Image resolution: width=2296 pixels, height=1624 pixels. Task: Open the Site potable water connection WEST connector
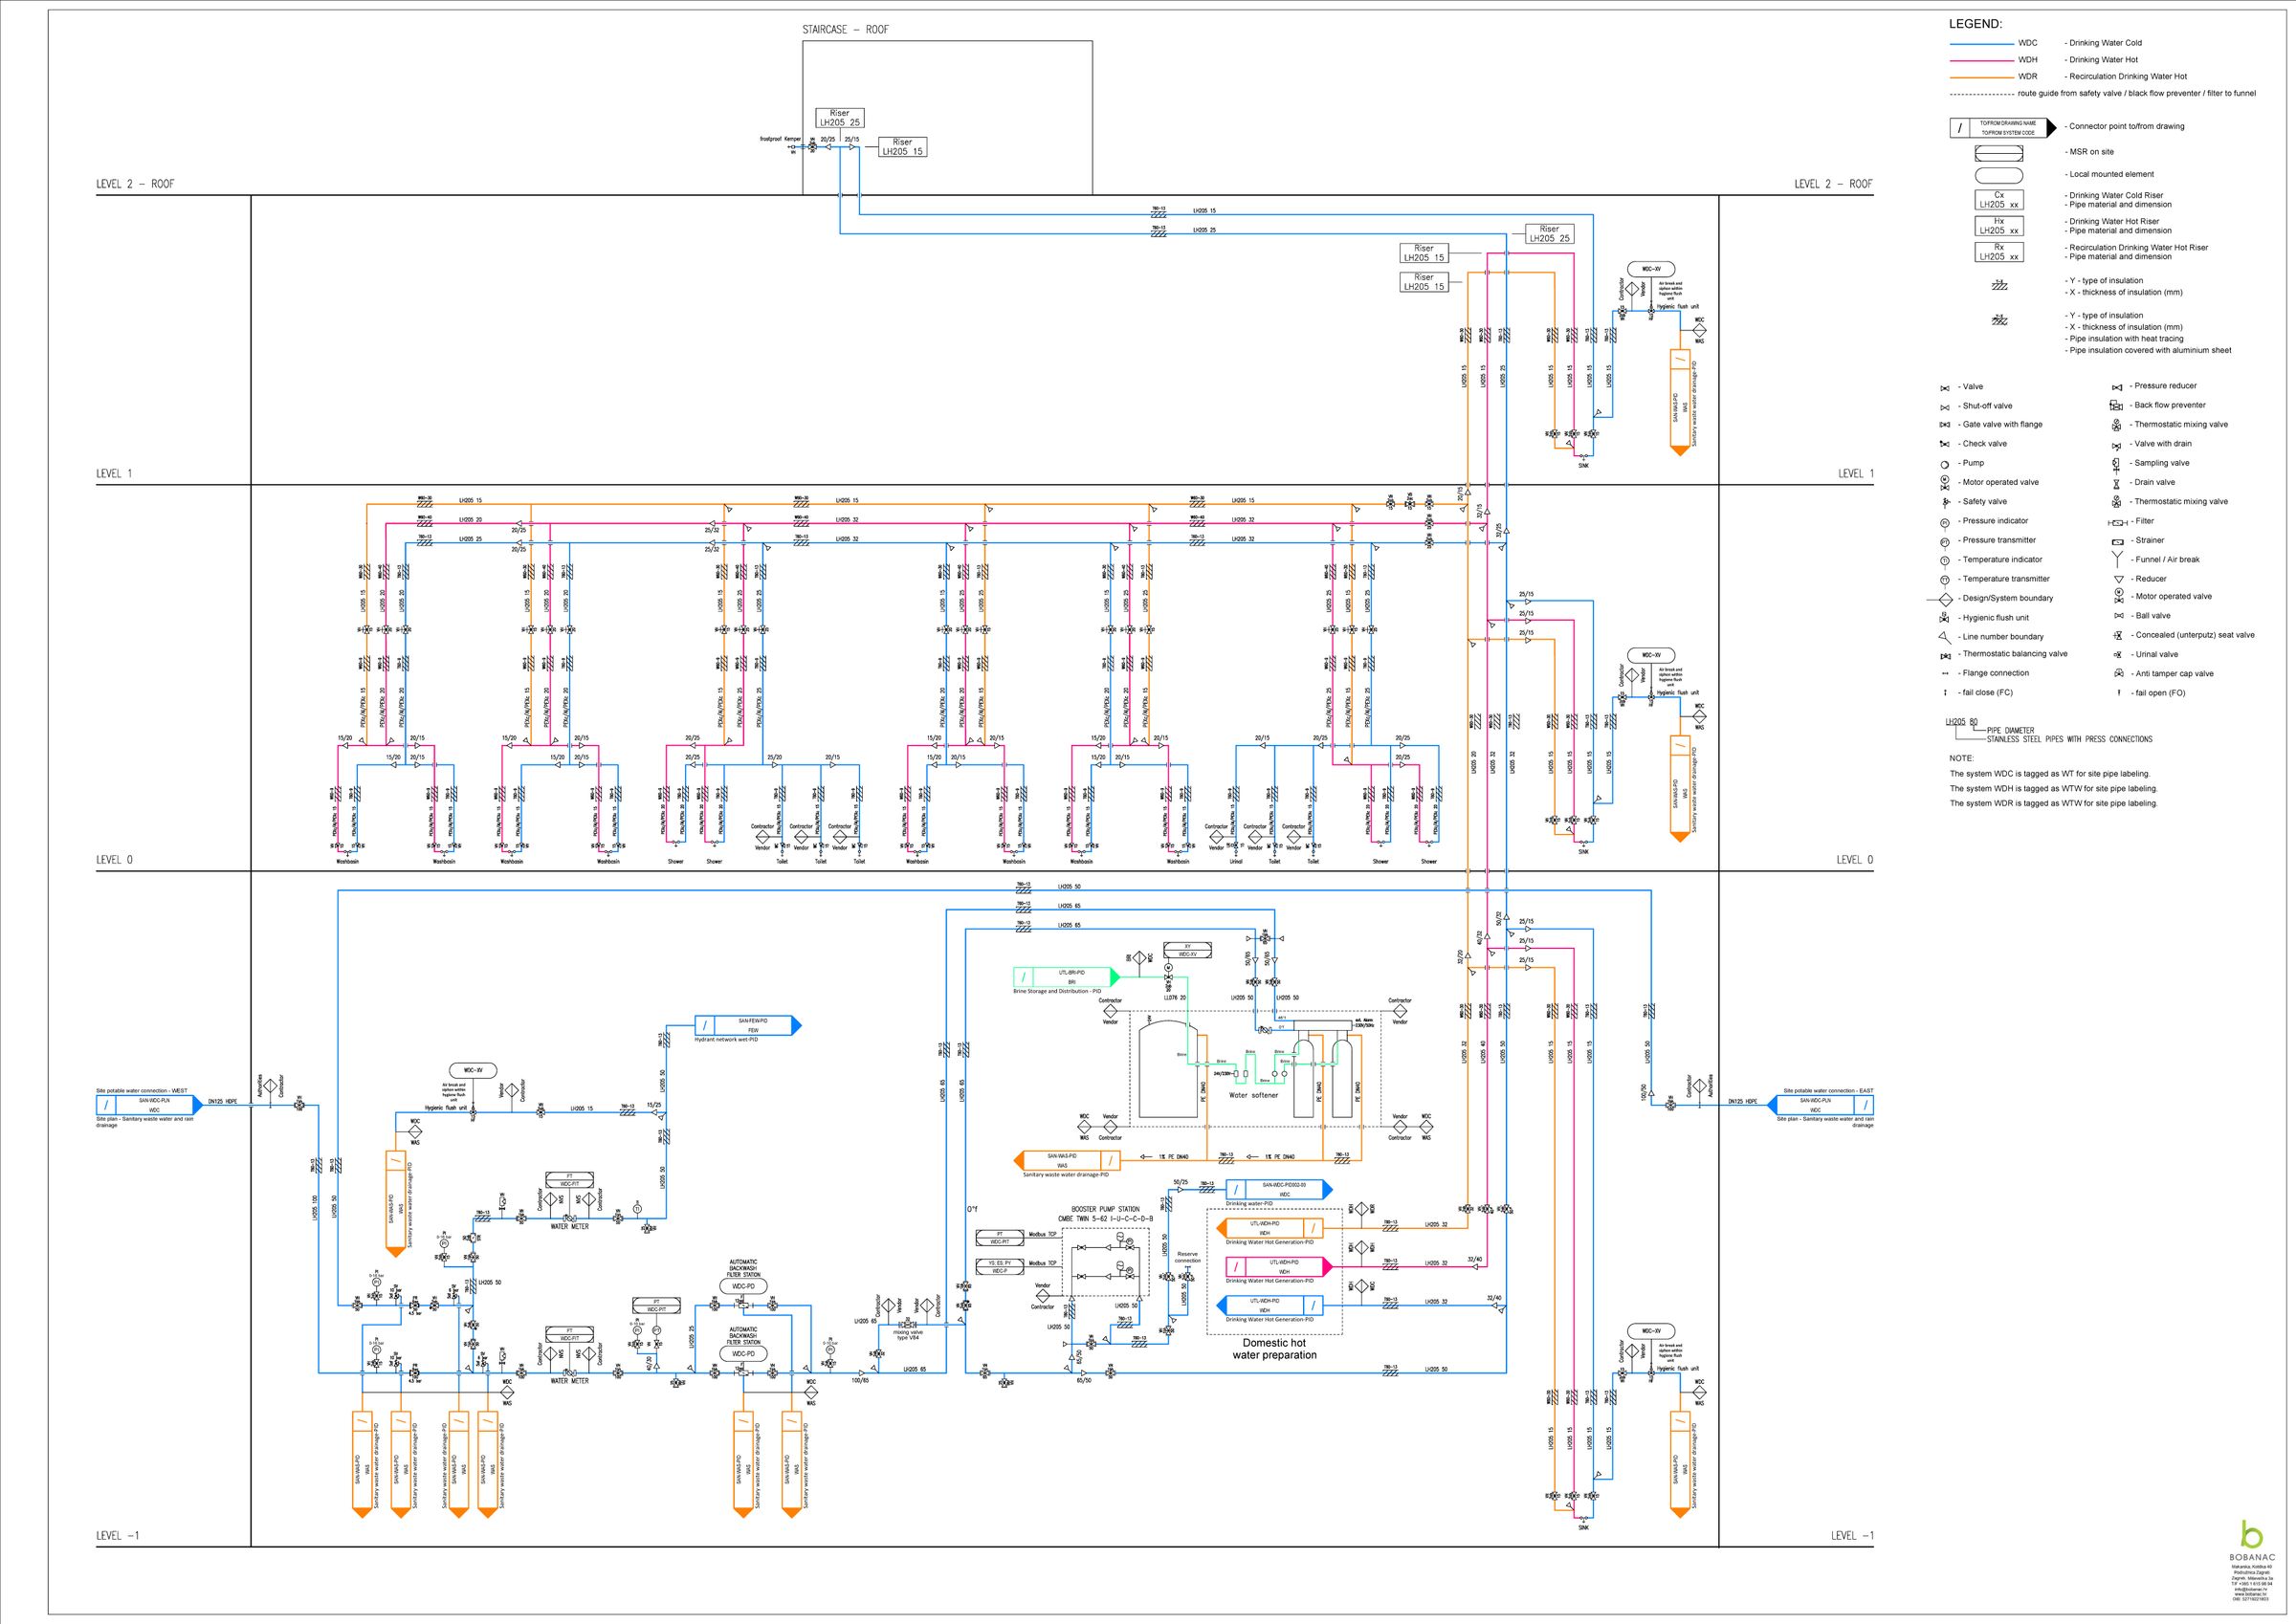point(147,1105)
